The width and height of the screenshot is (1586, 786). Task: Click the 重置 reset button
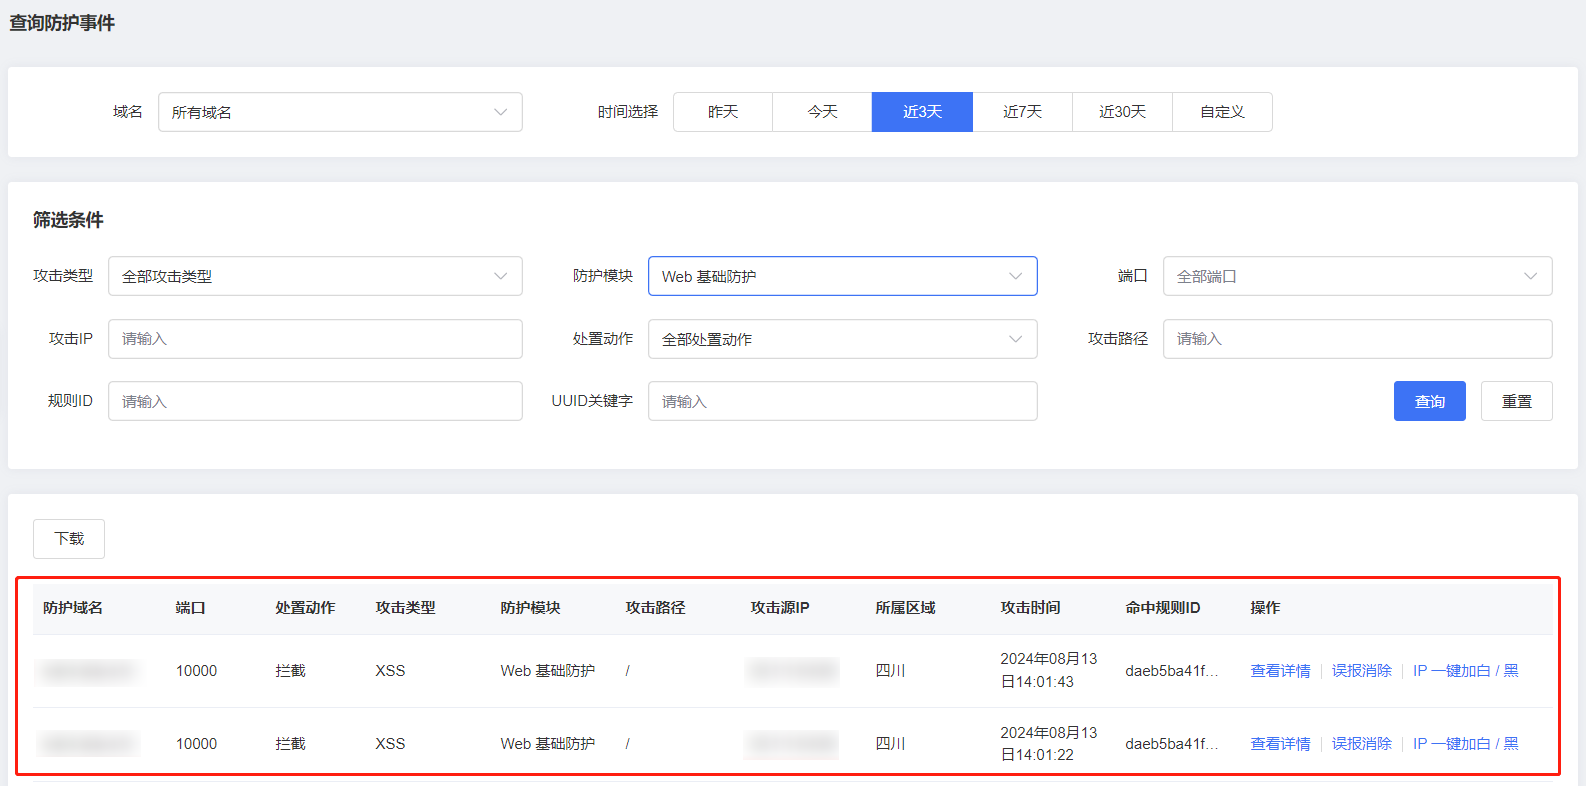coord(1517,401)
